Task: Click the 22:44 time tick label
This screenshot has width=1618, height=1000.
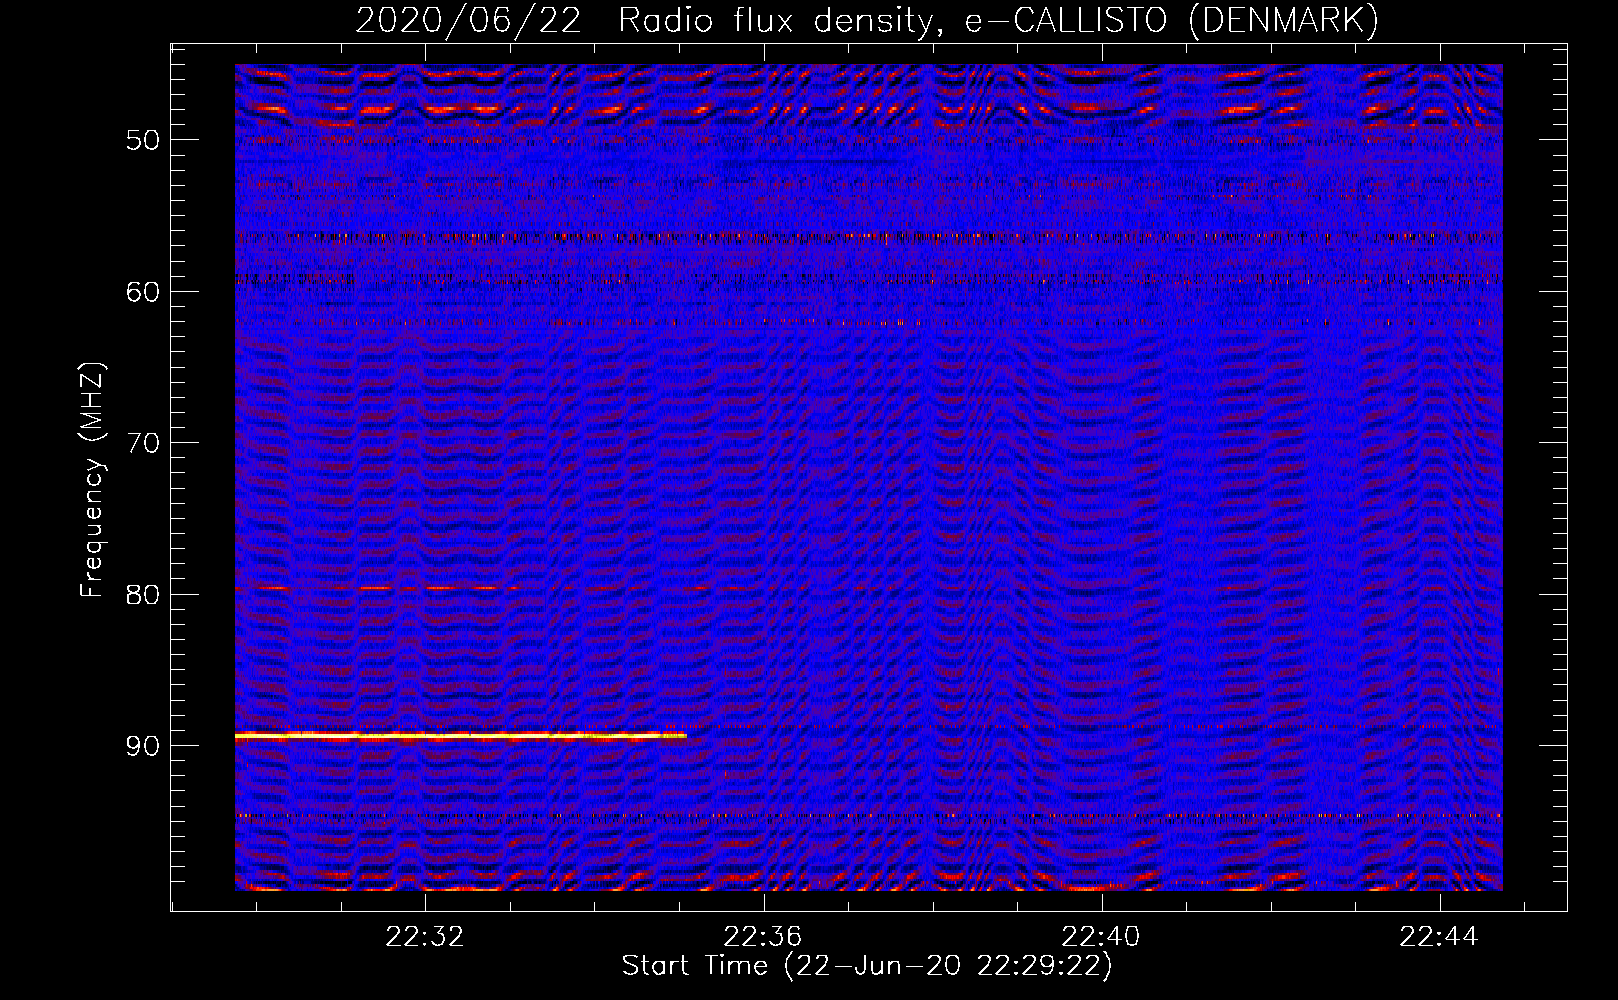Action: coord(1439,937)
